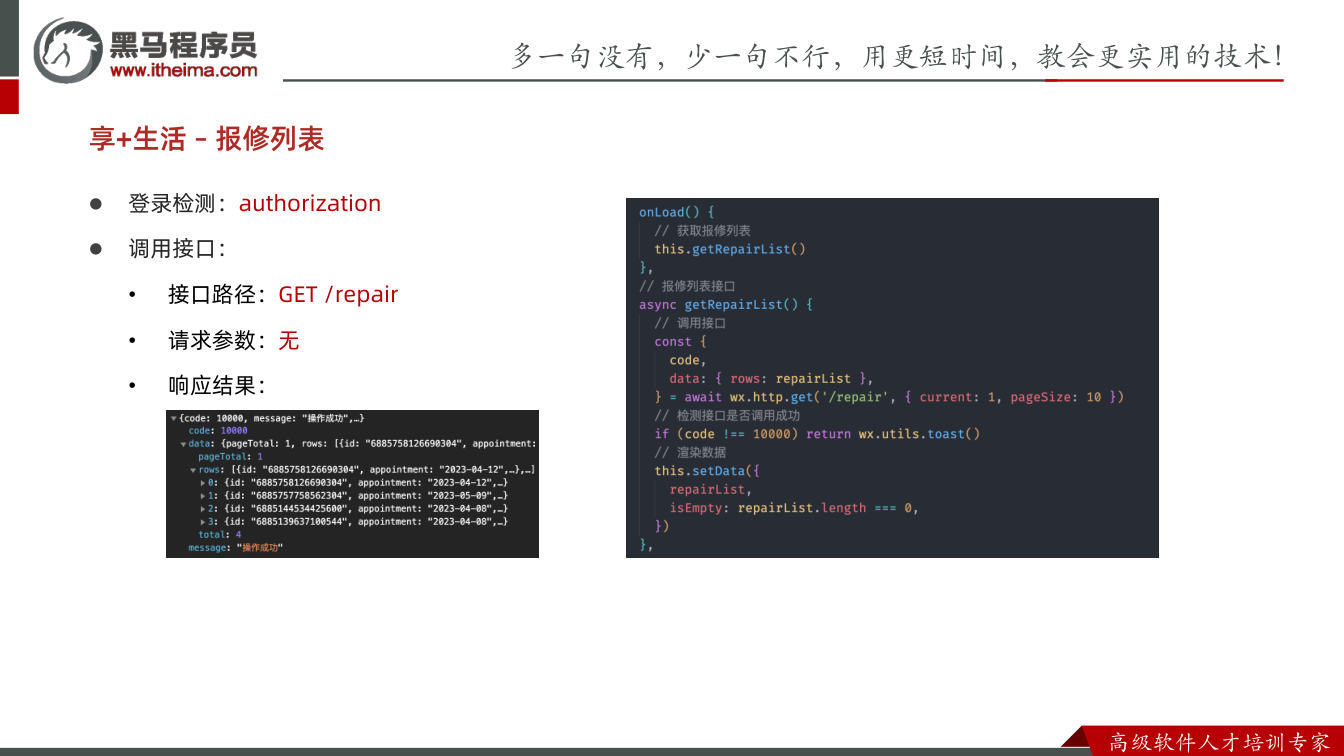Collapse the data object disclosure triangle
This screenshot has width=1344, height=756.
(183, 444)
